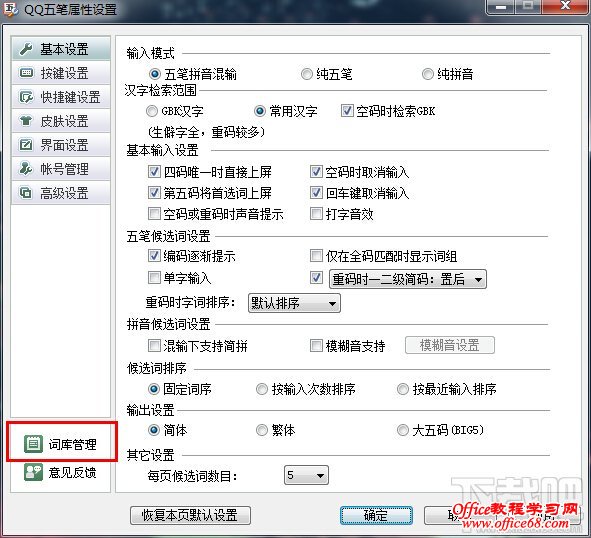Open 界面设置 icon in sidebar

[26, 145]
